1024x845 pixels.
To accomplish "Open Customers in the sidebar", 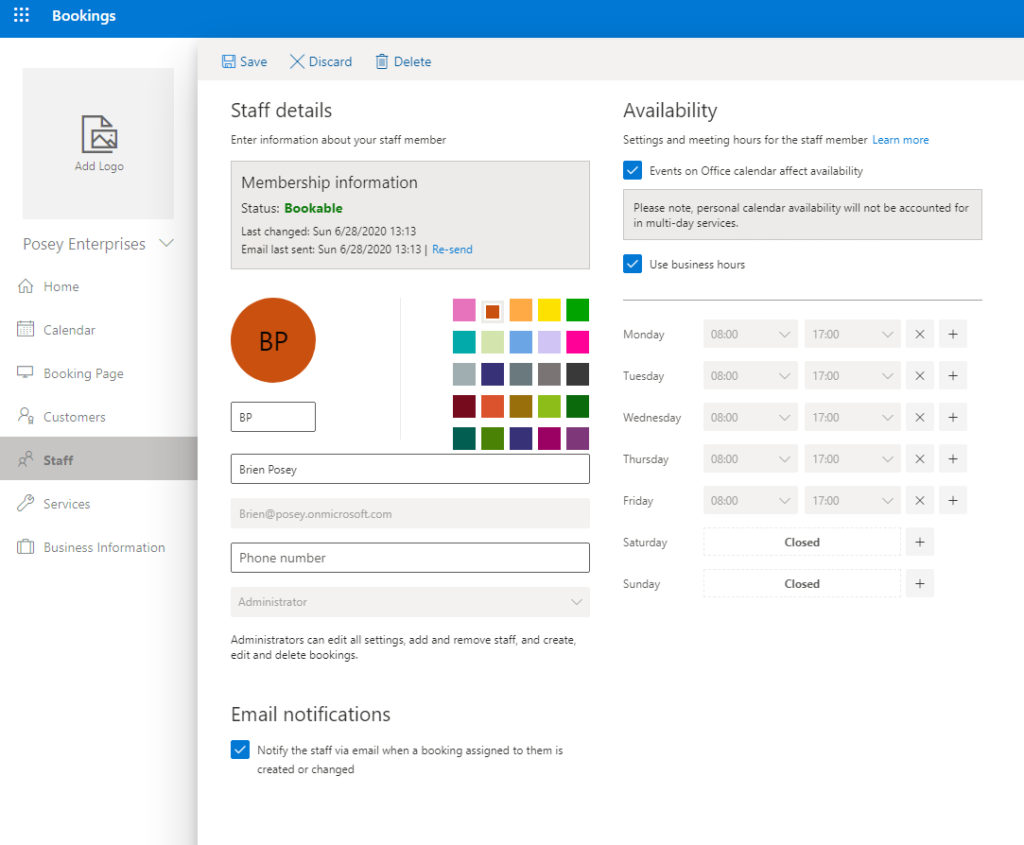I will tap(99, 417).
